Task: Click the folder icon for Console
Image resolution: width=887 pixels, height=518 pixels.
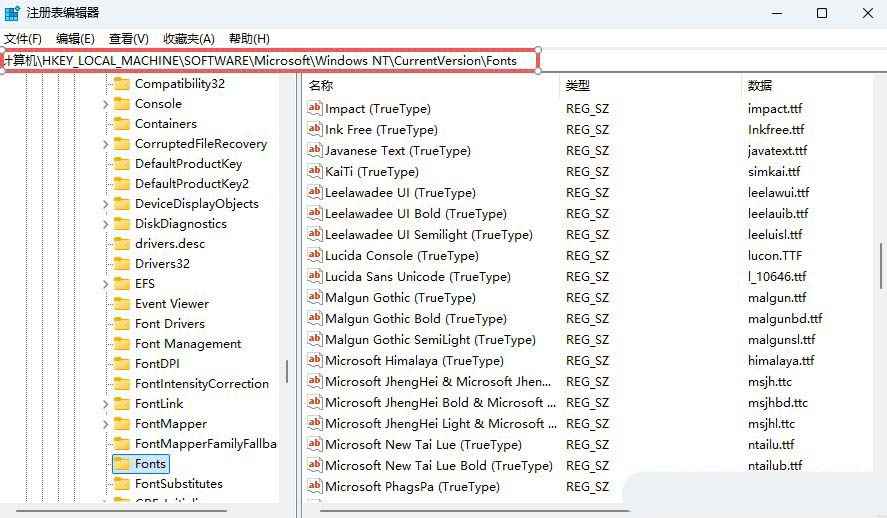Action: click(122, 103)
